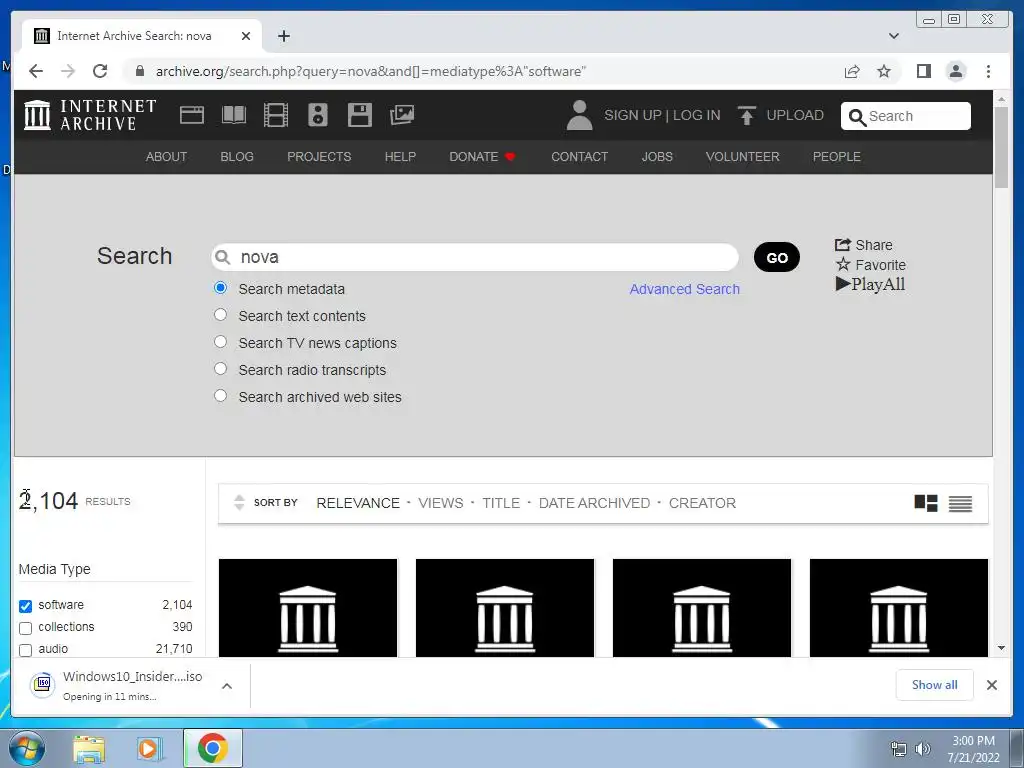Open the VOLUNTEER menu item
1024x768 pixels.
(x=743, y=157)
